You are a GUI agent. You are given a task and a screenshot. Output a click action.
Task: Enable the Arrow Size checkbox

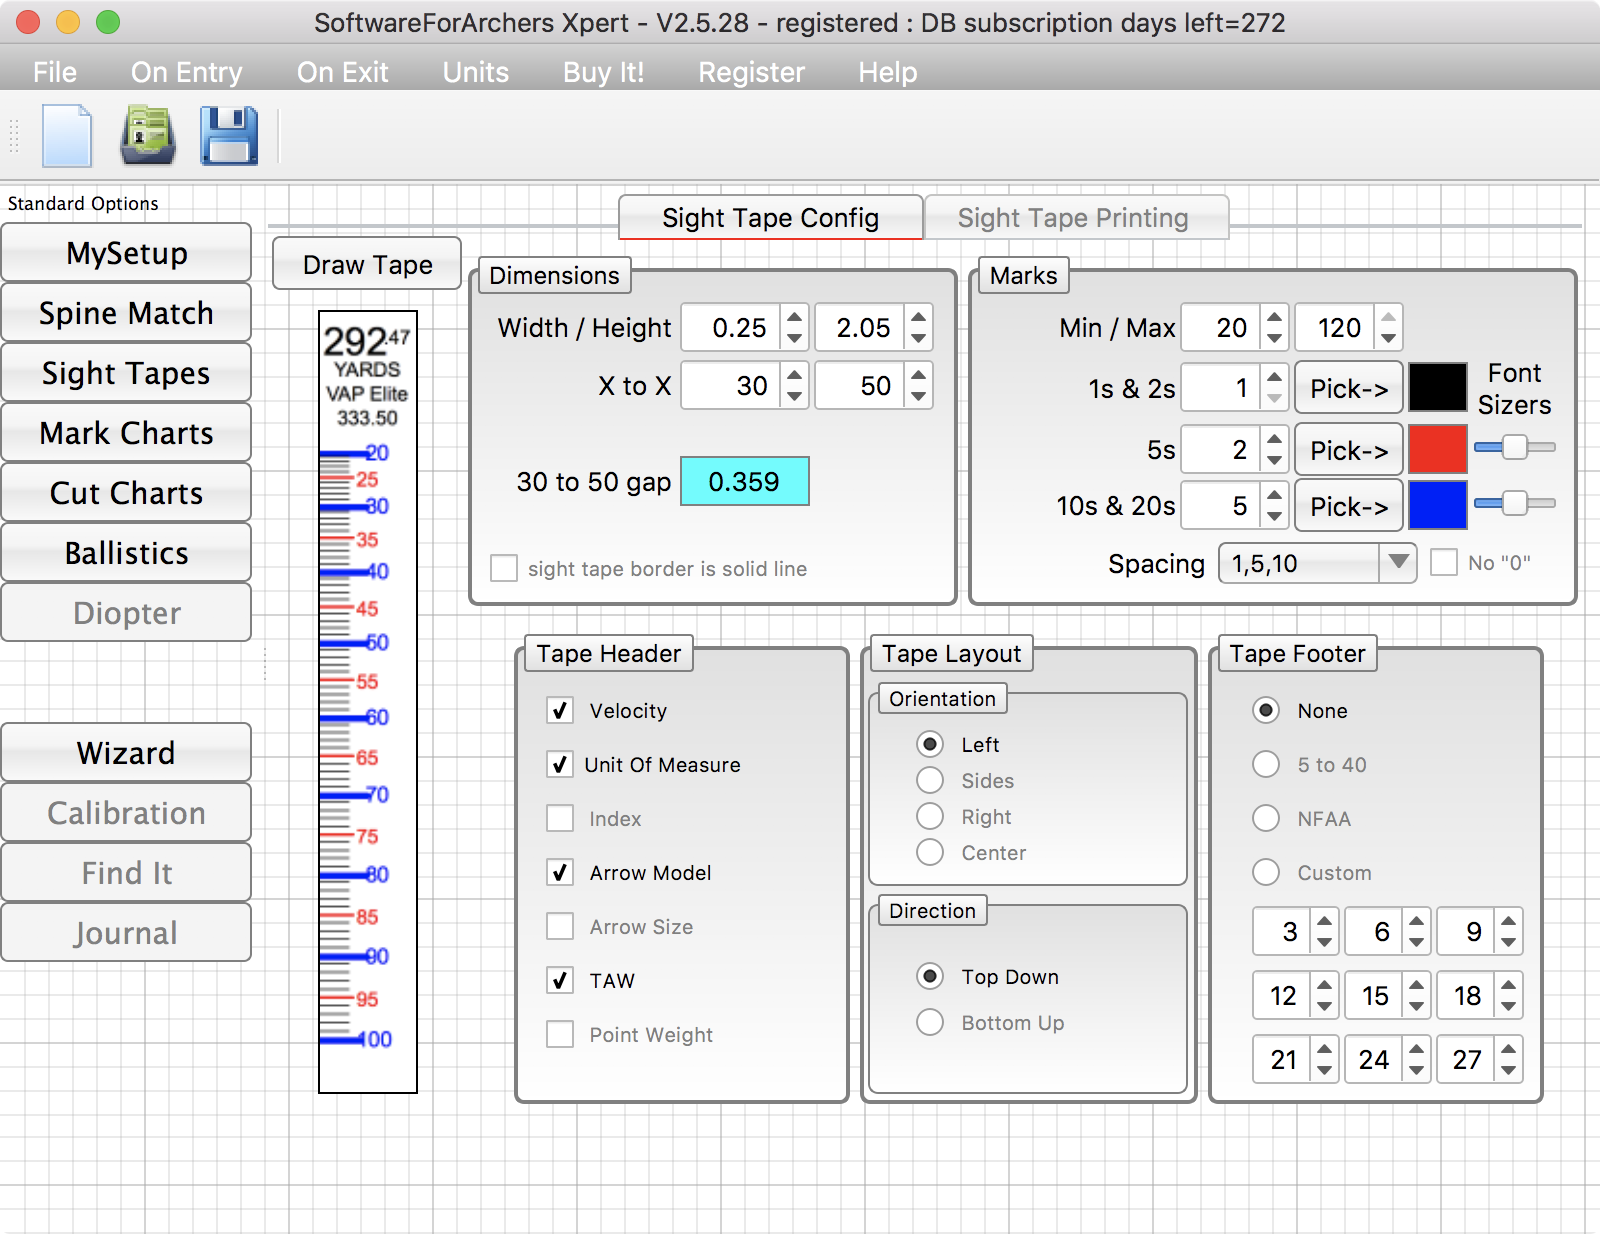pos(560,927)
